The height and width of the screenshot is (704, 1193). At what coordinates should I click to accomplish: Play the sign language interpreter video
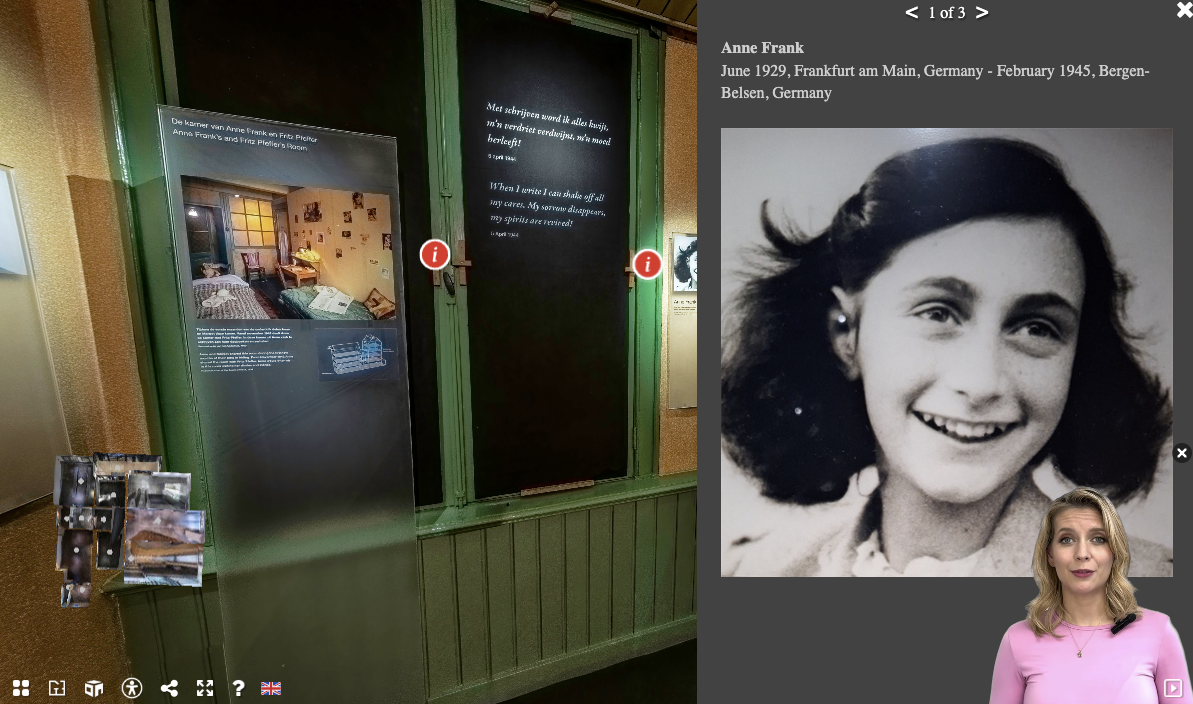[1172, 688]
